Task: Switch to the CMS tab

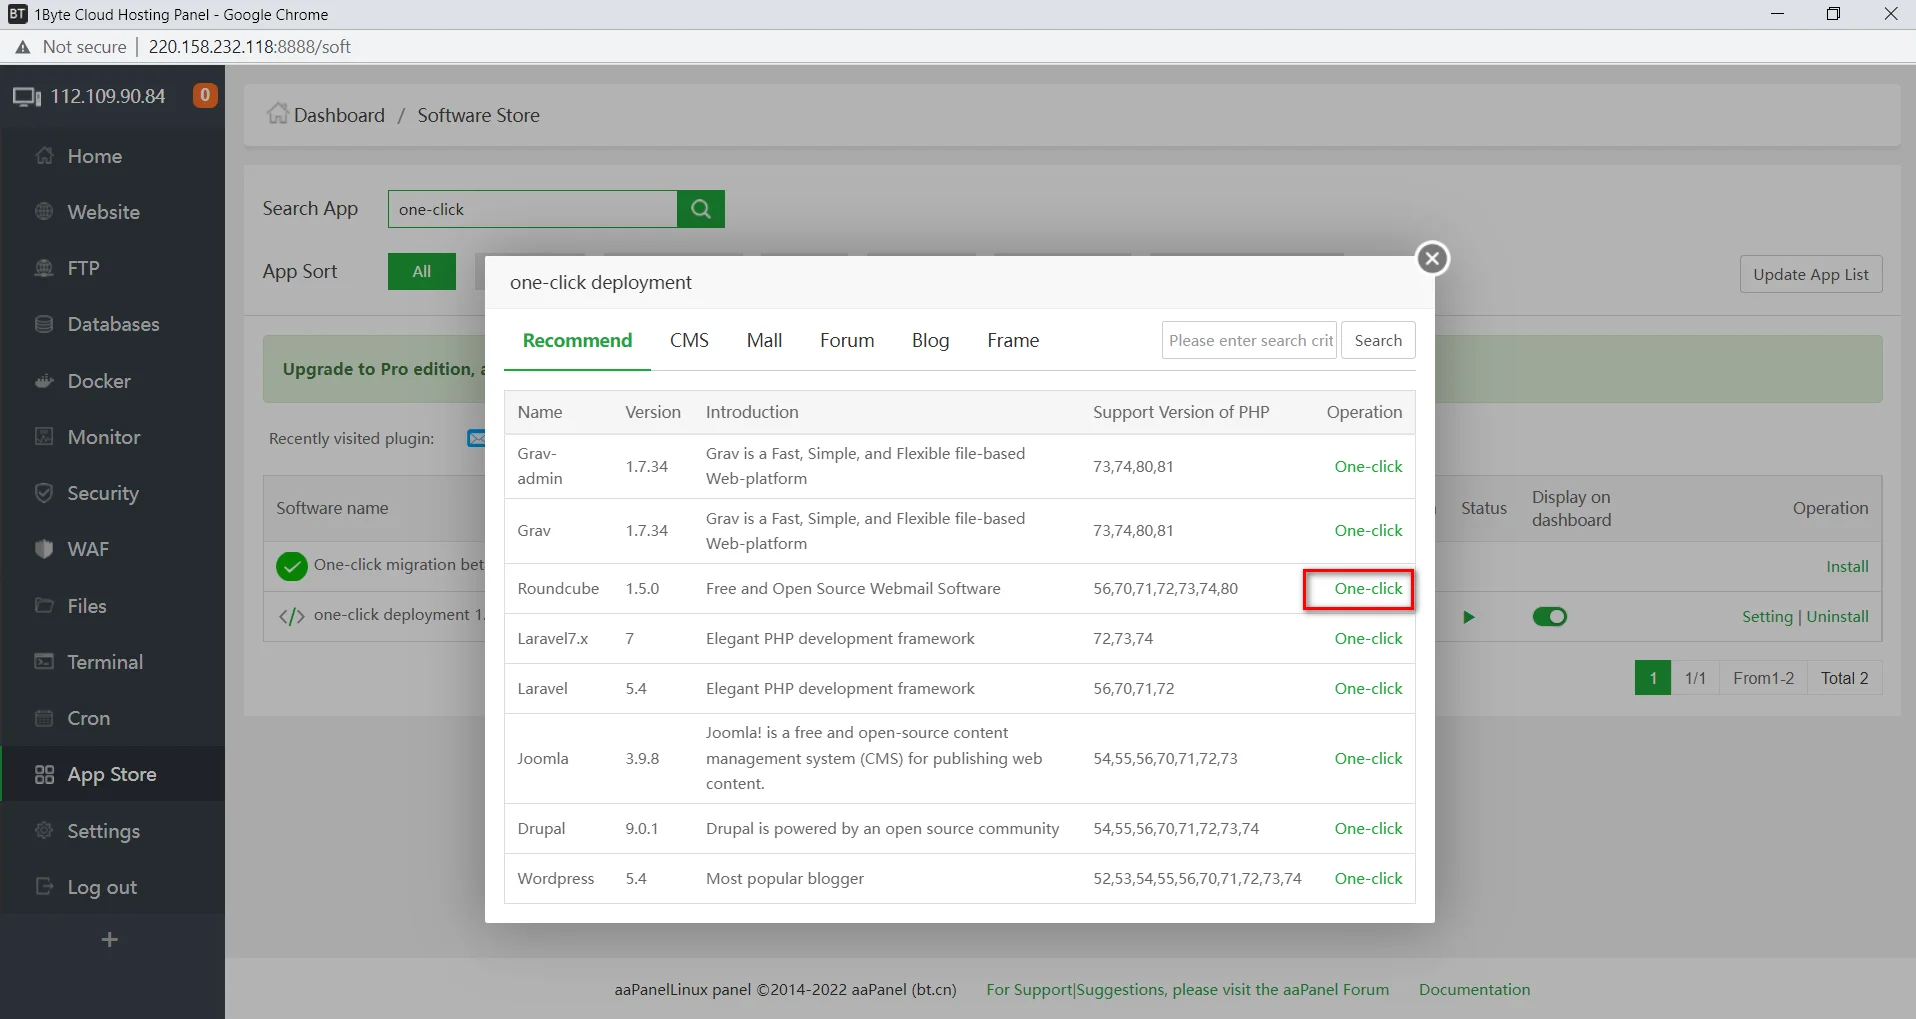Action: [689, 340]
